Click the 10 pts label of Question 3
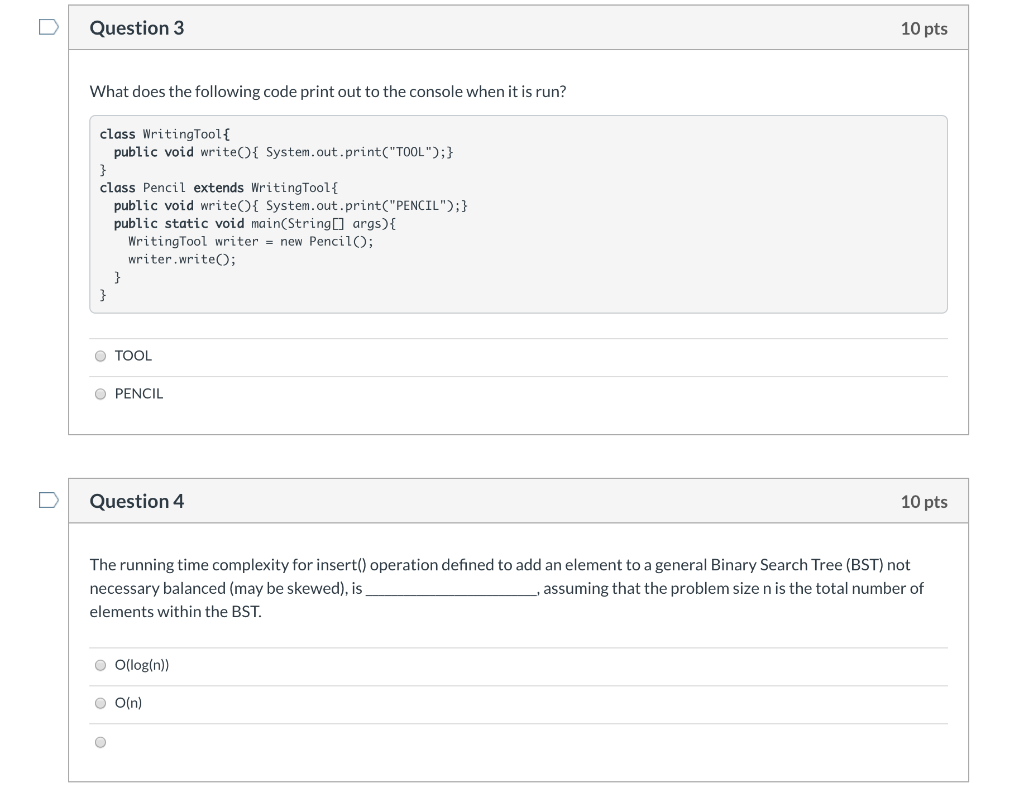 (923, 29)
